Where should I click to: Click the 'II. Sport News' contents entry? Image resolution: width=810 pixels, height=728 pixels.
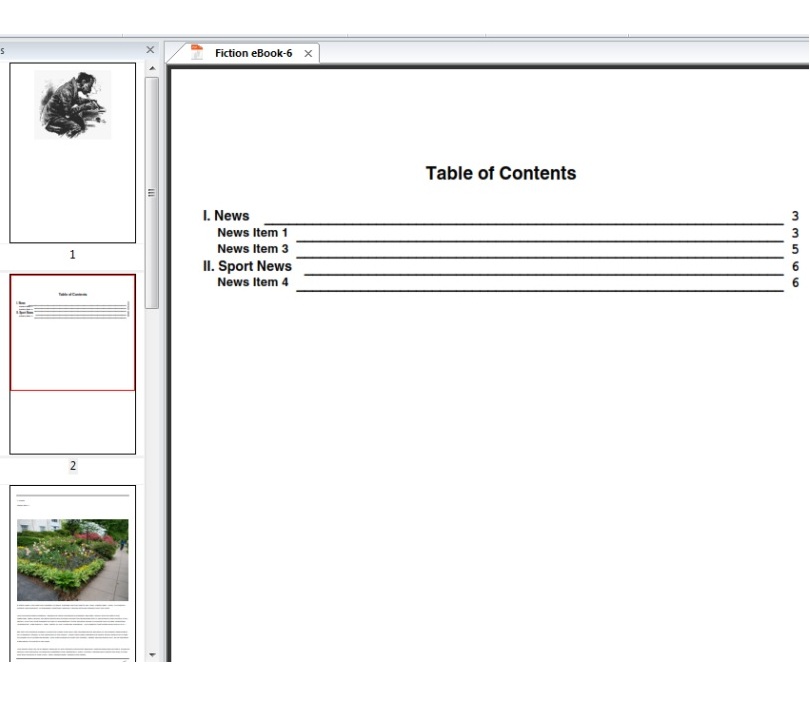(247, 266)
